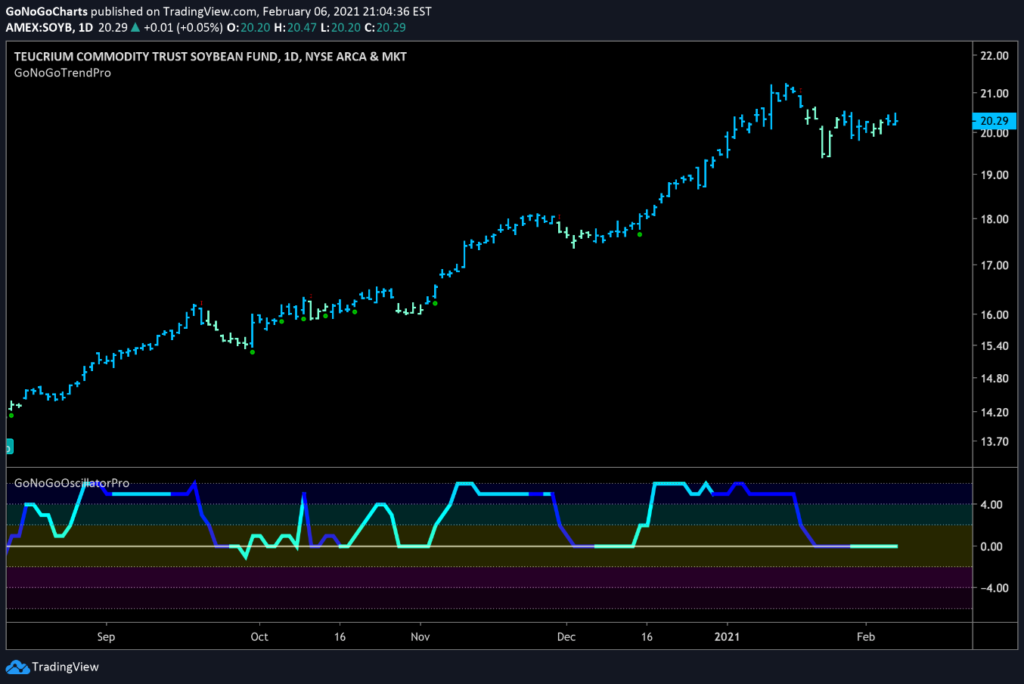Click the 2021 label on time axis
Screen dimensions: 1024x684
coord(727,637)
